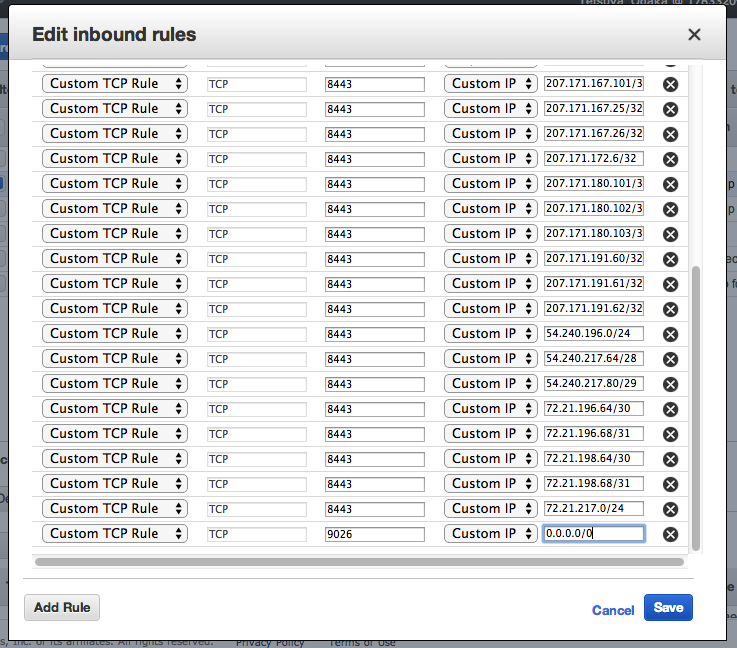Delete the 72.21.217.0/24 rule
Image resolution: width=737 pixels, height=648 pixels.
click(x=670, y=509)
